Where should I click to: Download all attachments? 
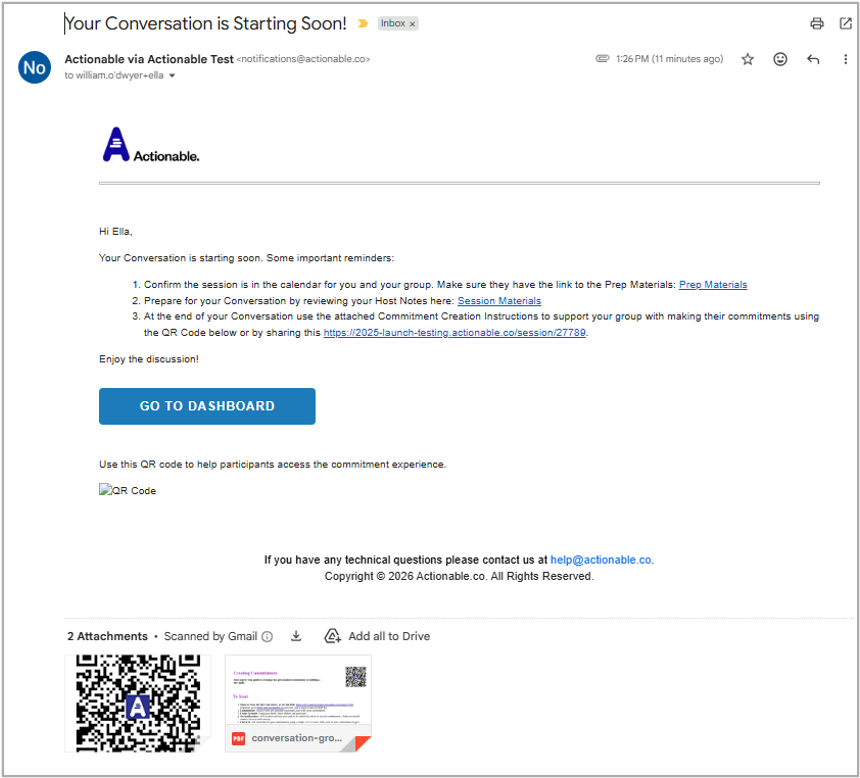coord(296,636)
